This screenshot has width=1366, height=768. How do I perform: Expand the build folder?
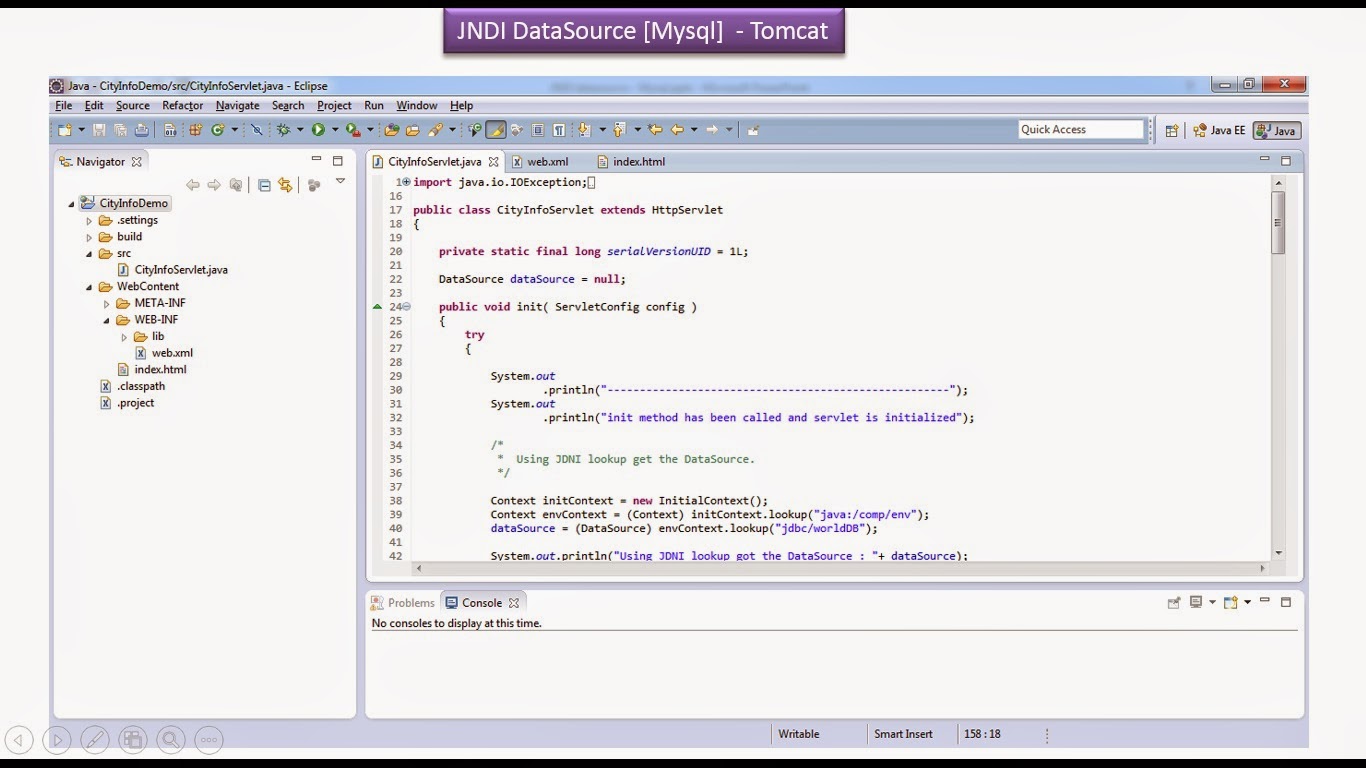point(89,237)
